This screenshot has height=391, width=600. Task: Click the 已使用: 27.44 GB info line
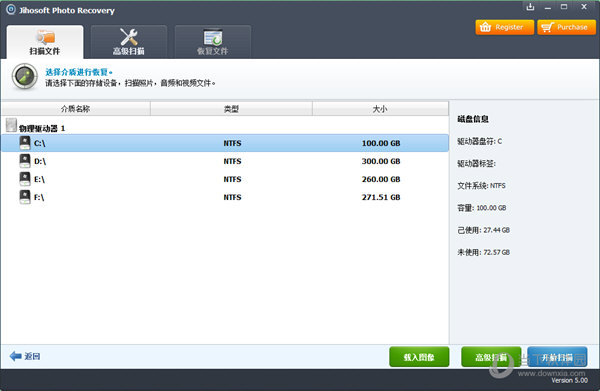(x=484, y=230)
